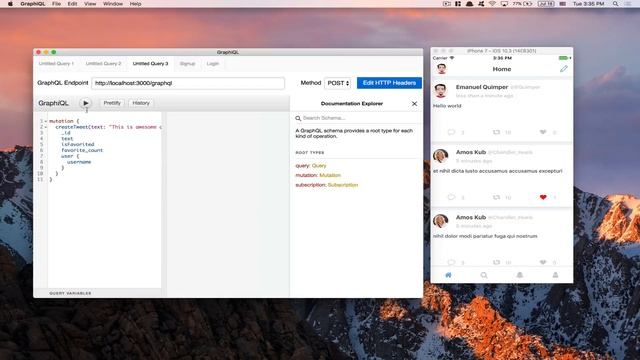The width and height of the screenshot is (640, 360).
Task: Tap the profile avatar in simulator header
Action: point(441,69)
